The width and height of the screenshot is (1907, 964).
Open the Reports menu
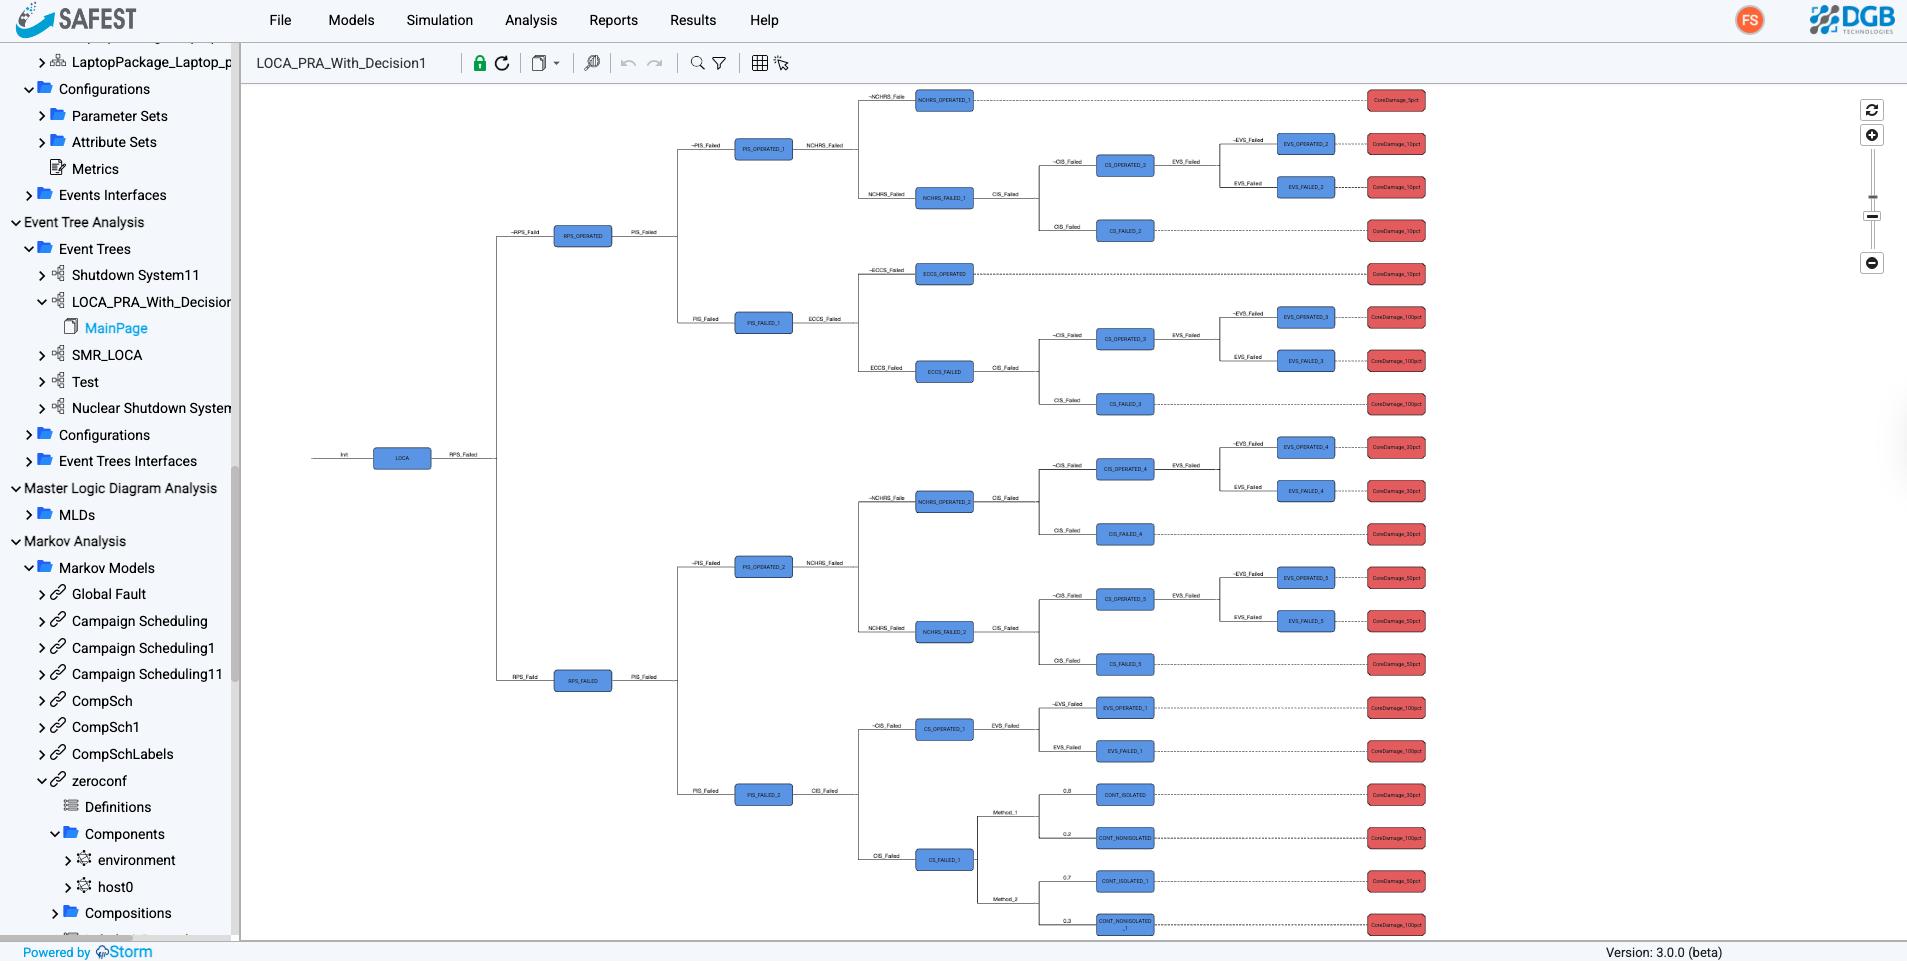613,20
